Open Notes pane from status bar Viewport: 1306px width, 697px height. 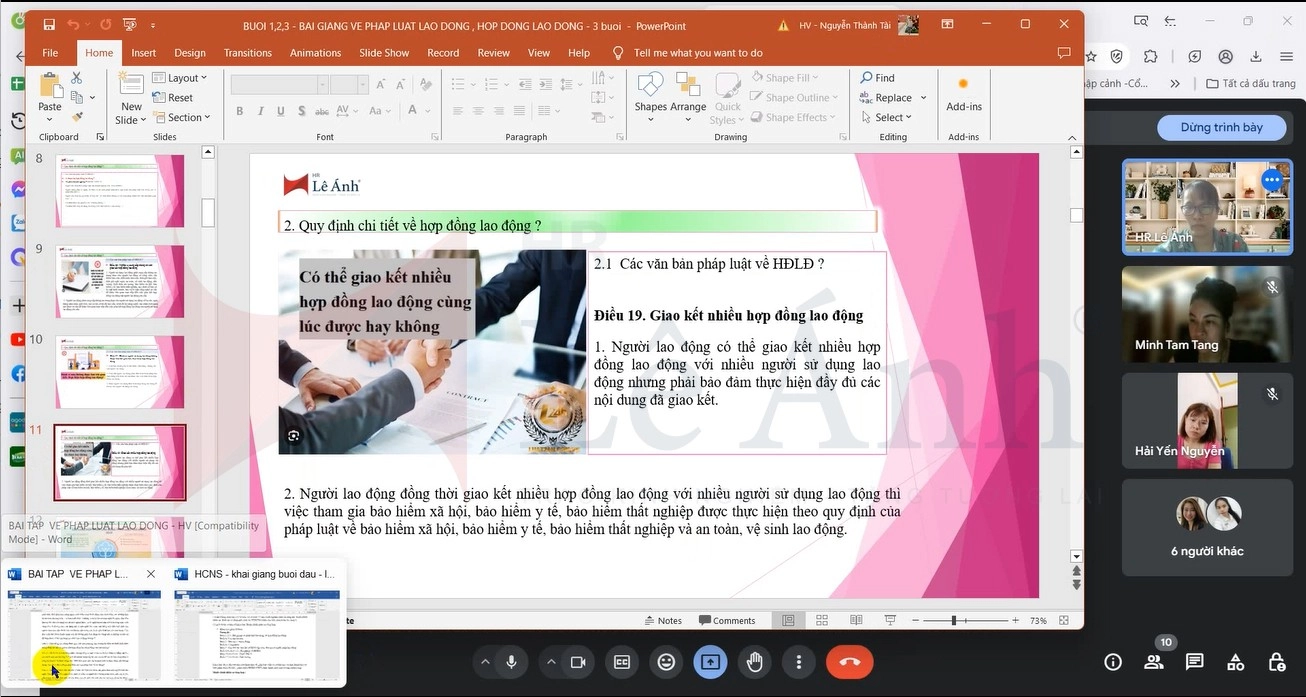661,621
